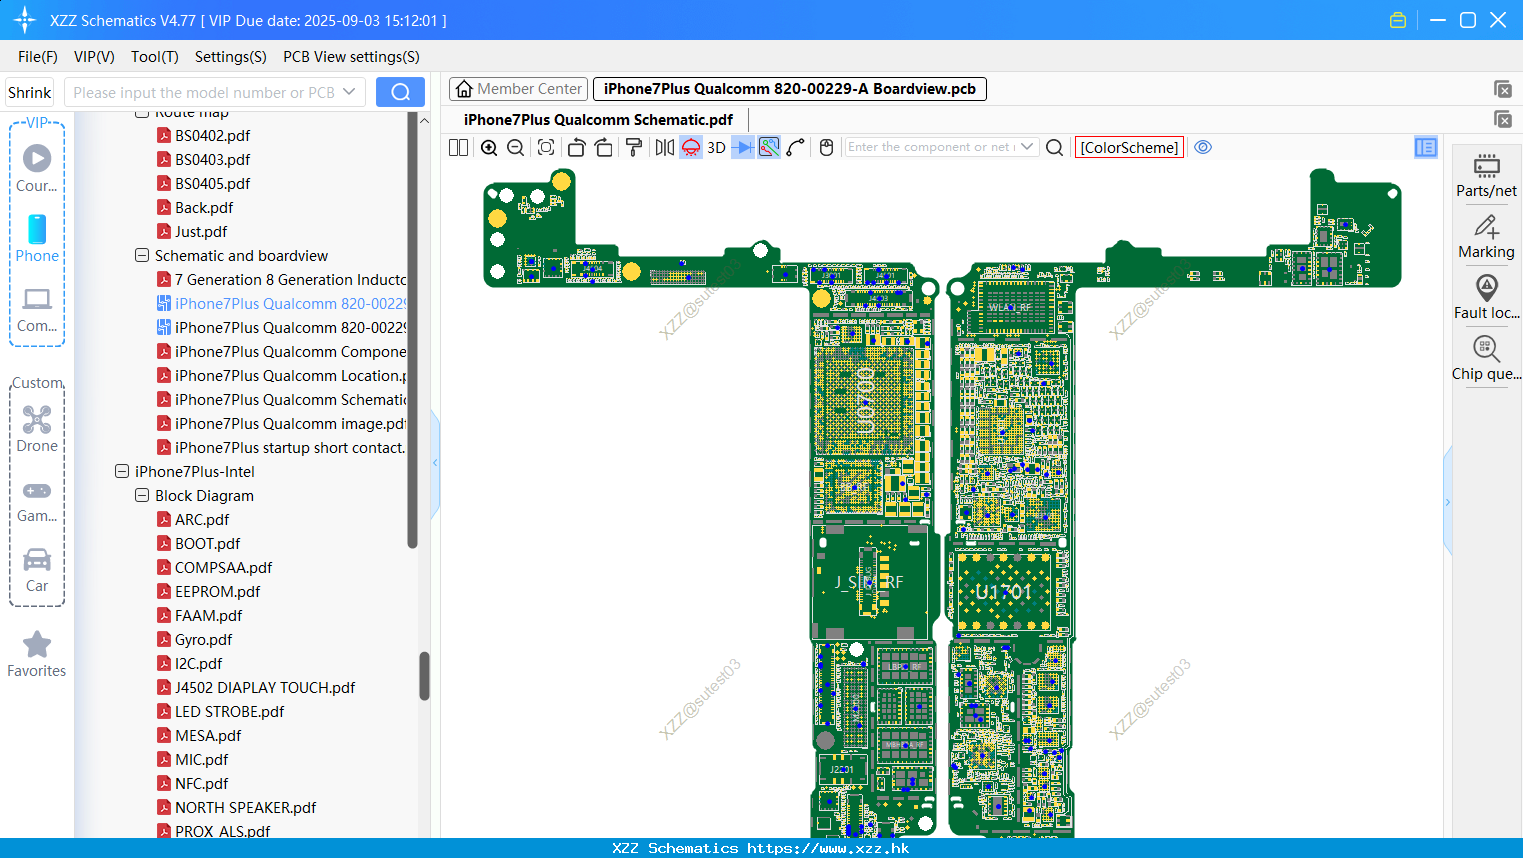Open iPhone7Plus Qualcomm image.pdf
This screenshot has width=1523, height=858.
click(x=282, y=423)
